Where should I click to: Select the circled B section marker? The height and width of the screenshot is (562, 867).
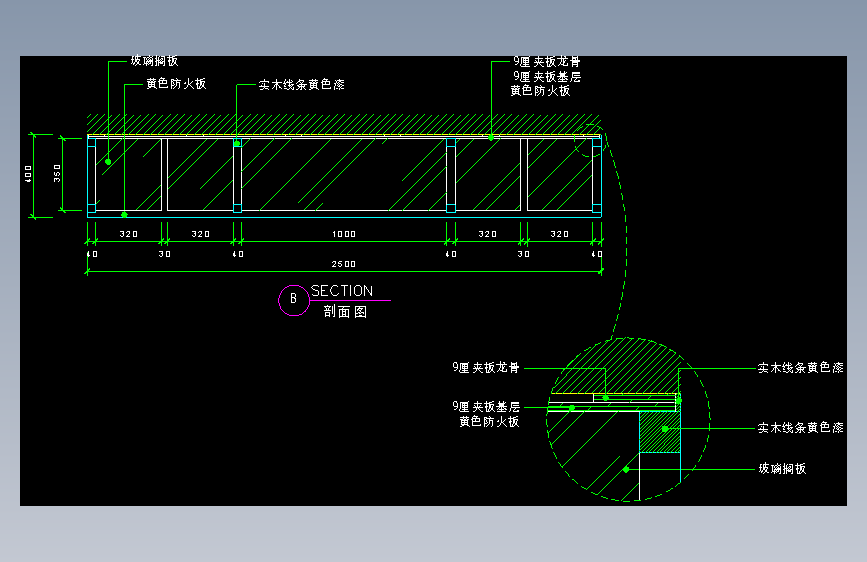coord(294,300)
